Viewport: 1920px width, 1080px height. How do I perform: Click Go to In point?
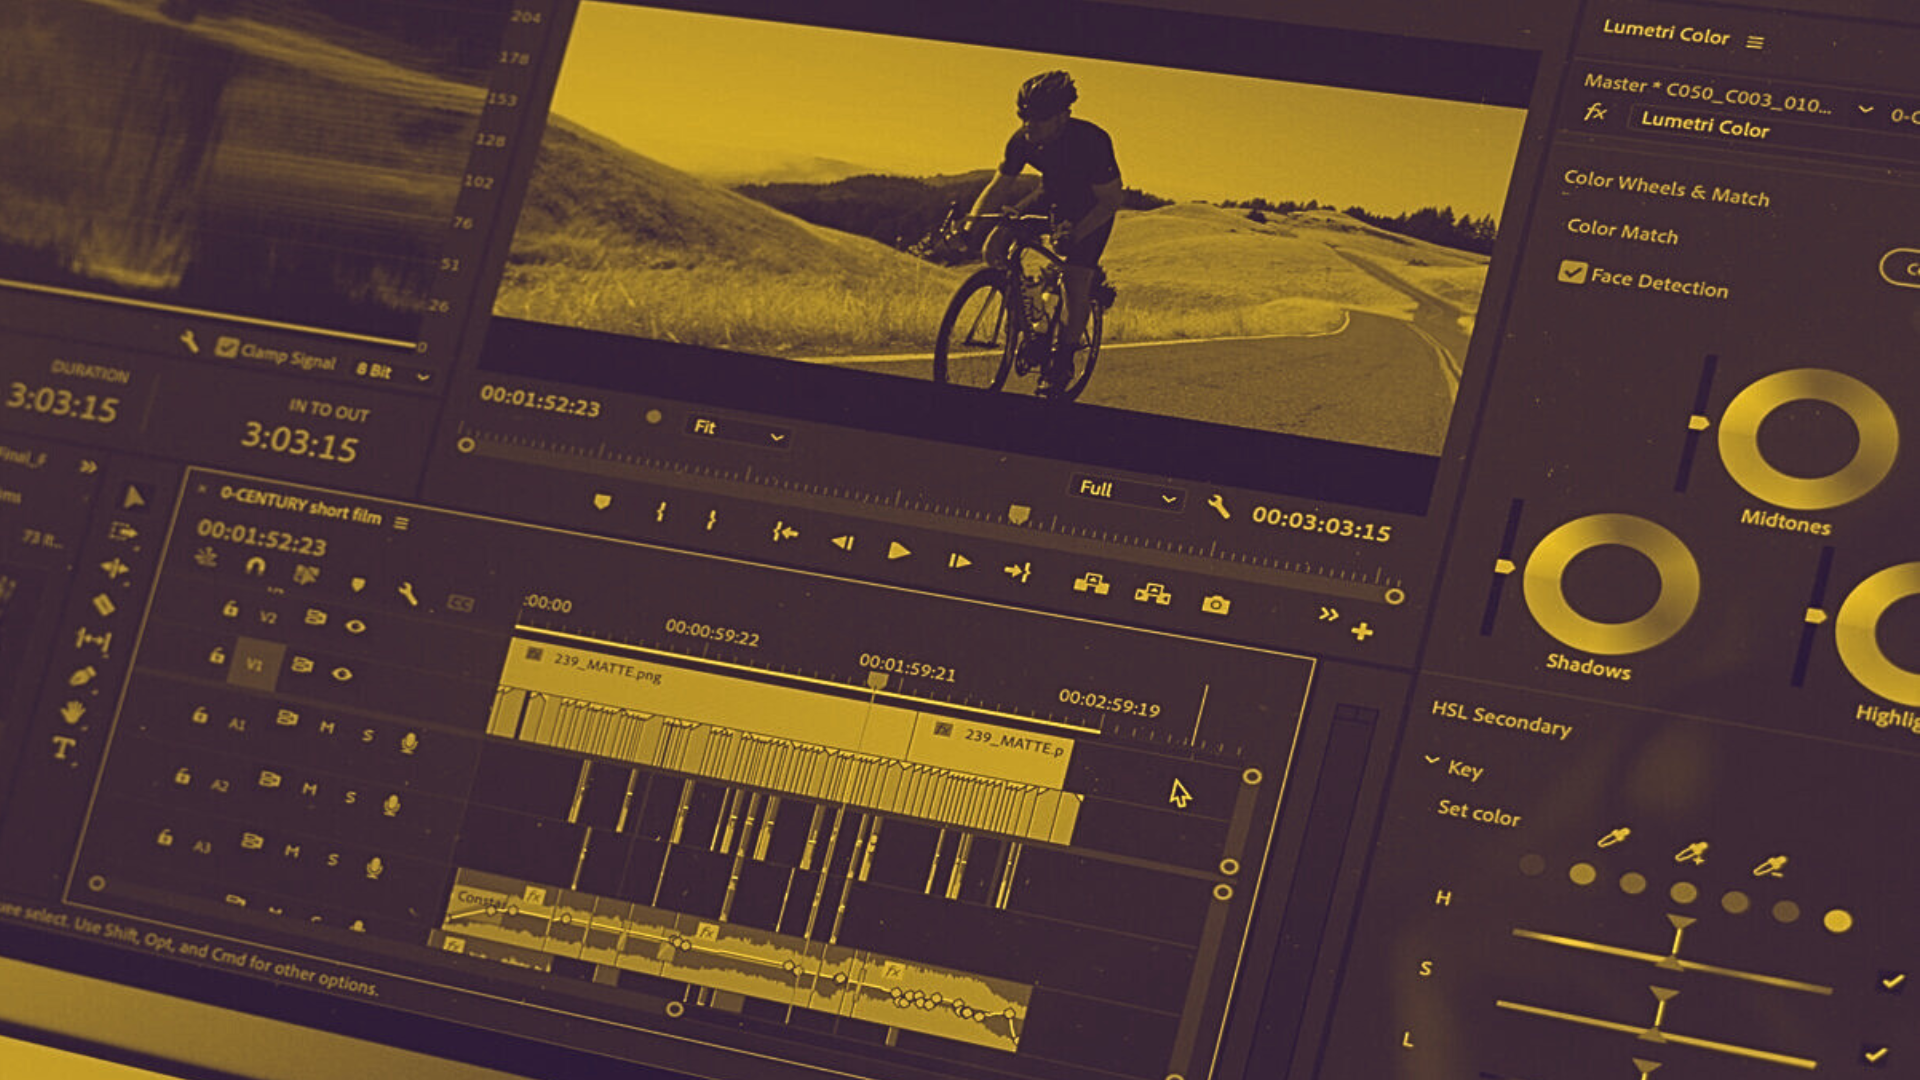(785, 532)
